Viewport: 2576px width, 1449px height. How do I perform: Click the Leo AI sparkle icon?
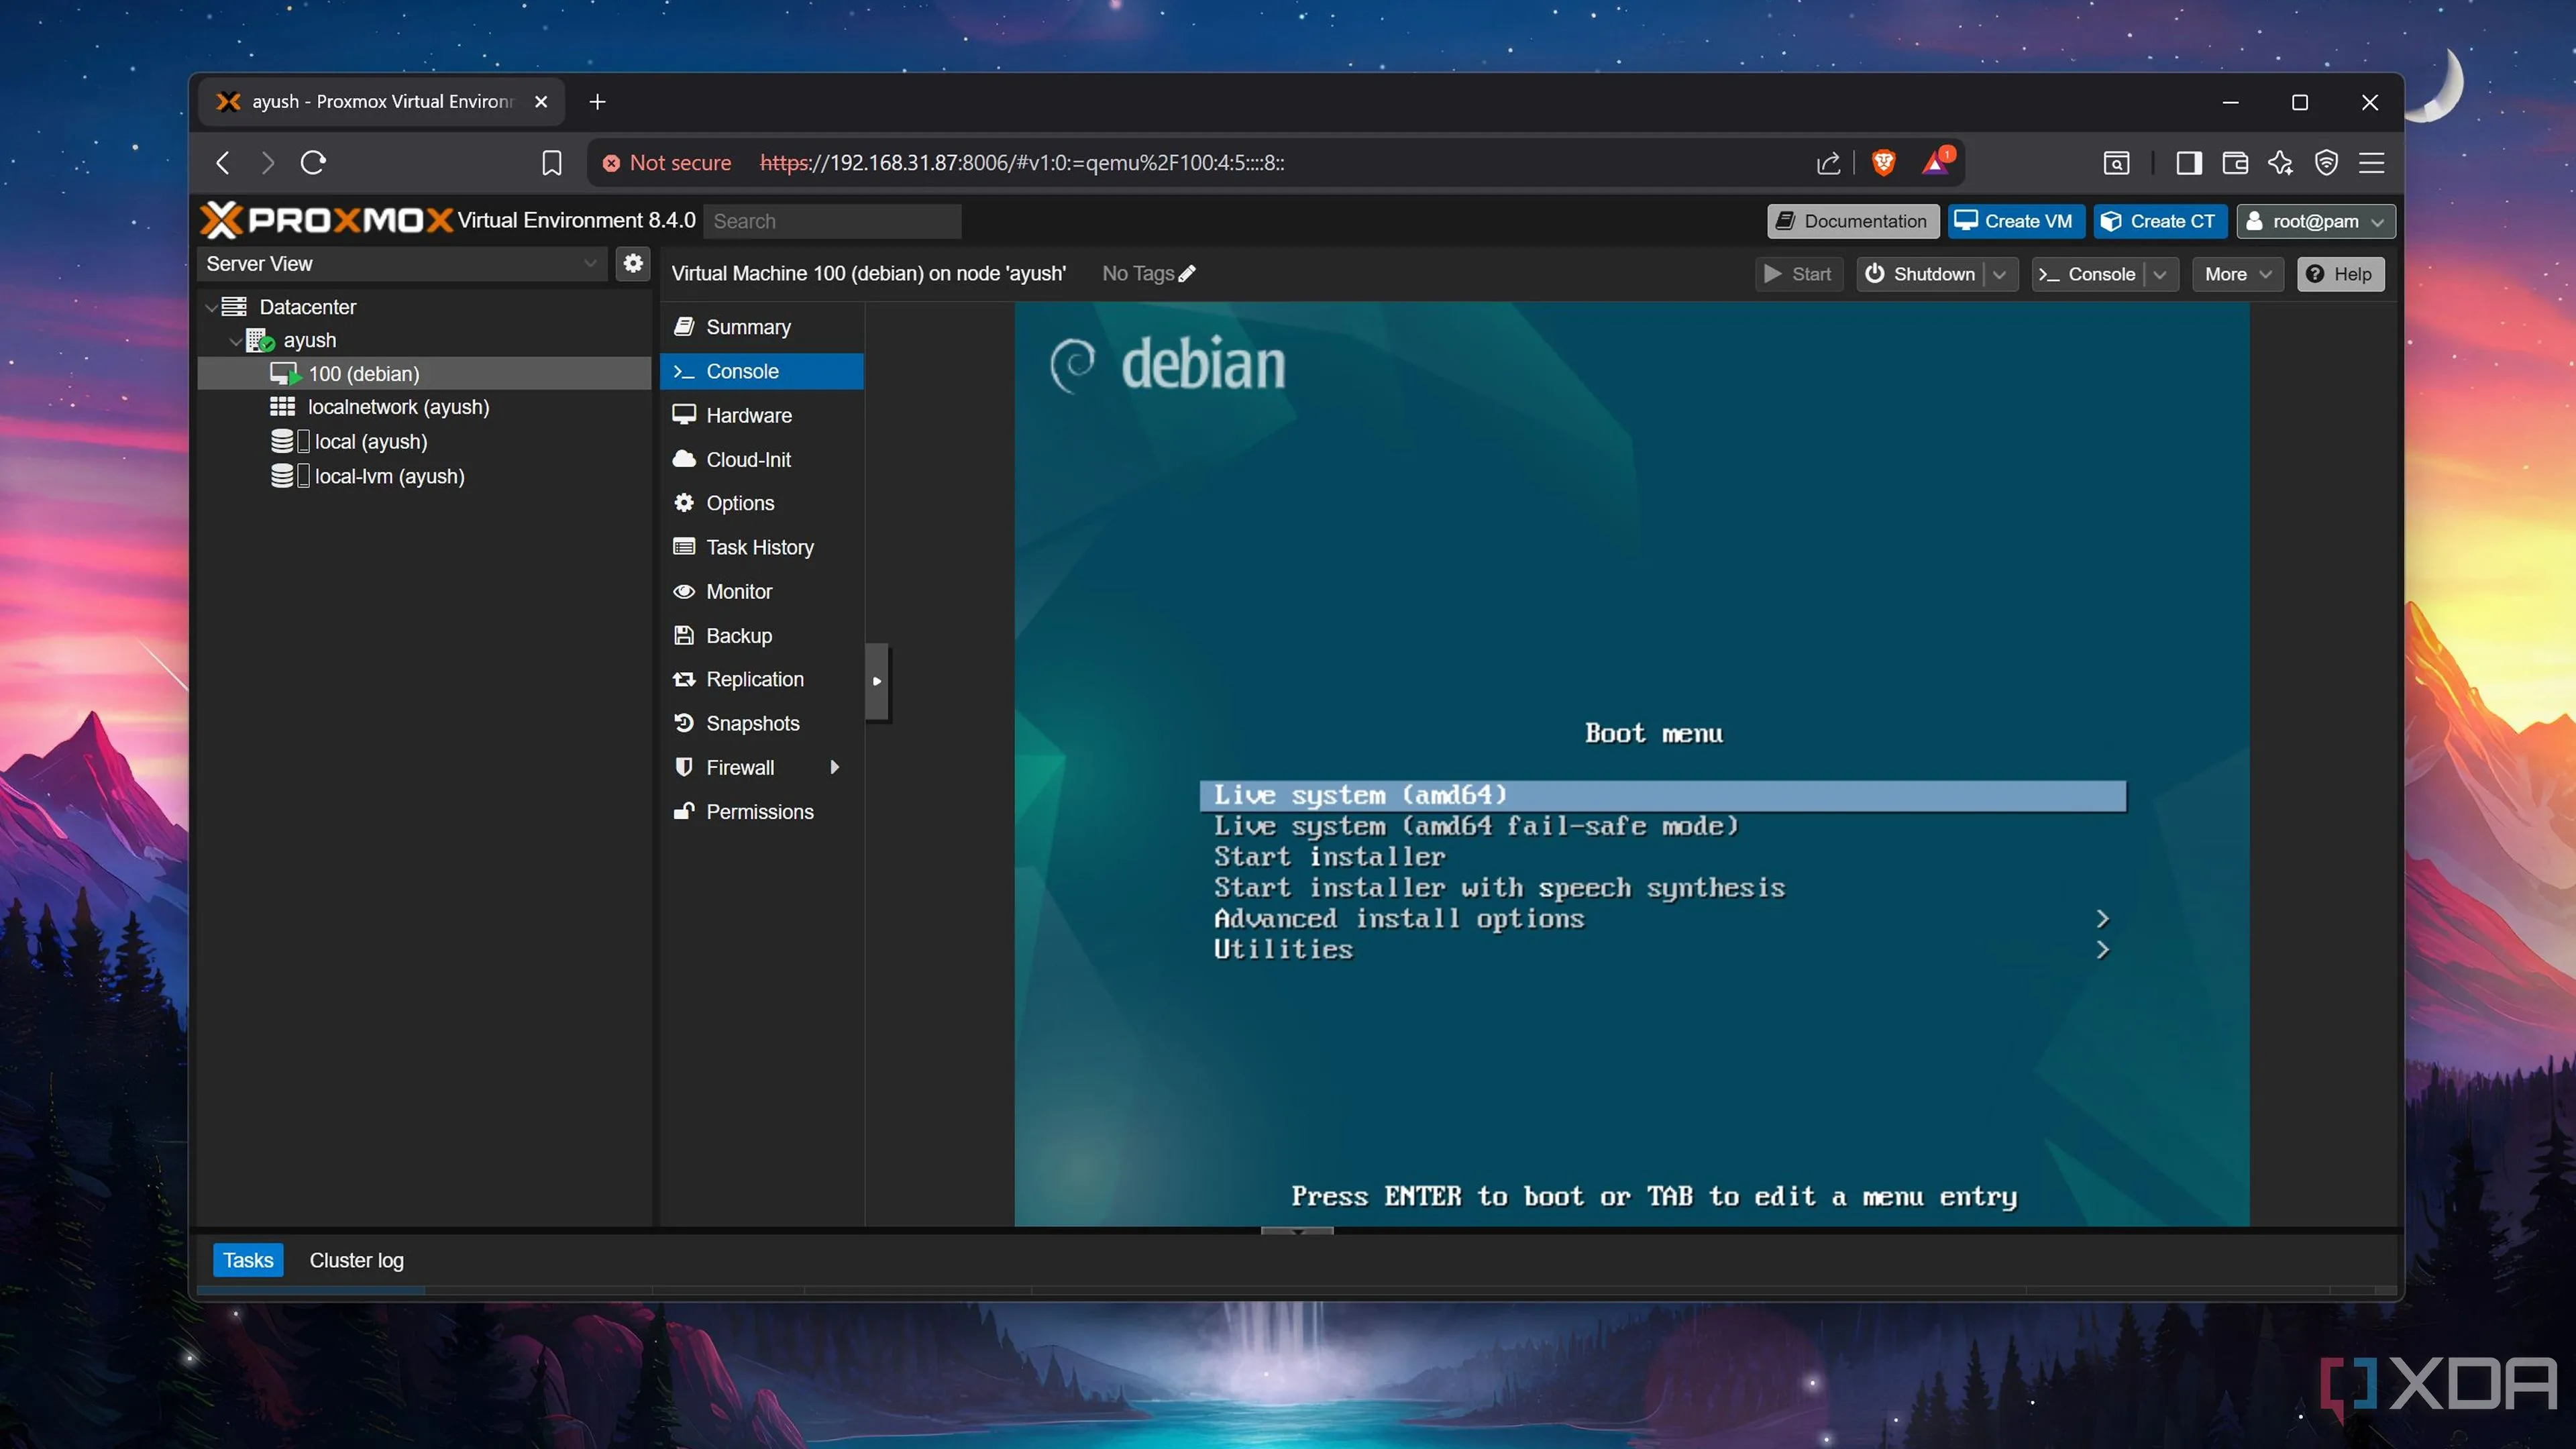click(2280, 163)
